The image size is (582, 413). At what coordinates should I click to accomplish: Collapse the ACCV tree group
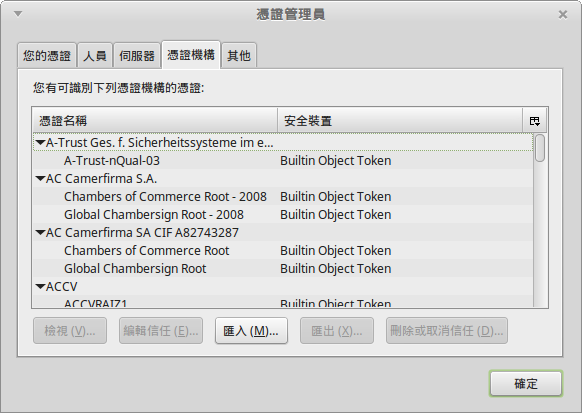coord(40,286)
